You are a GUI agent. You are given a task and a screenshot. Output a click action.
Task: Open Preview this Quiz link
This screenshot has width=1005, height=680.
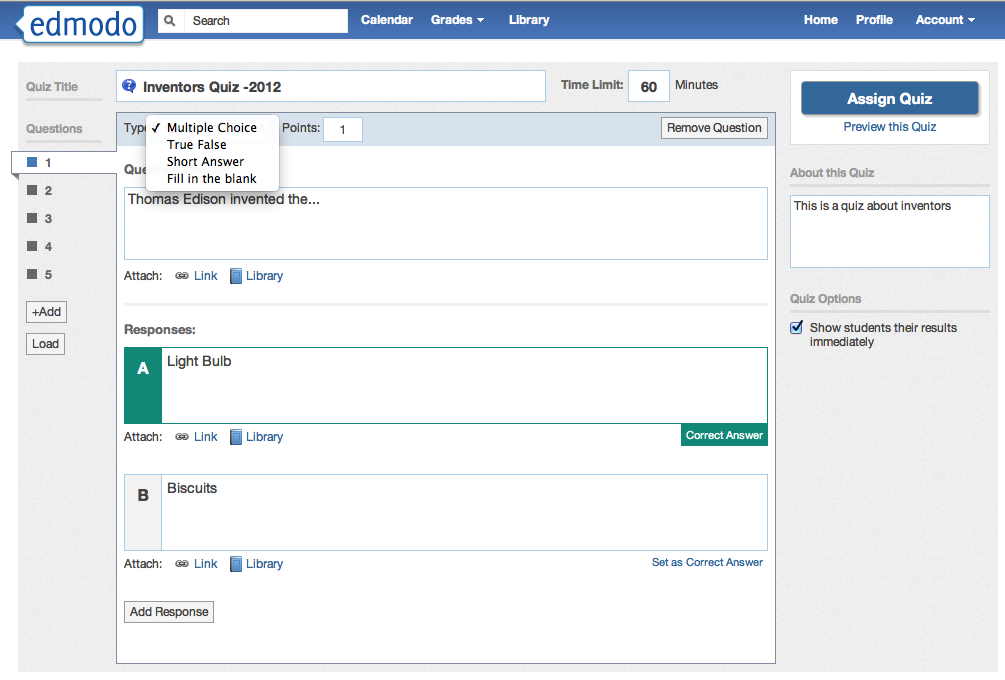click(889, 127)
